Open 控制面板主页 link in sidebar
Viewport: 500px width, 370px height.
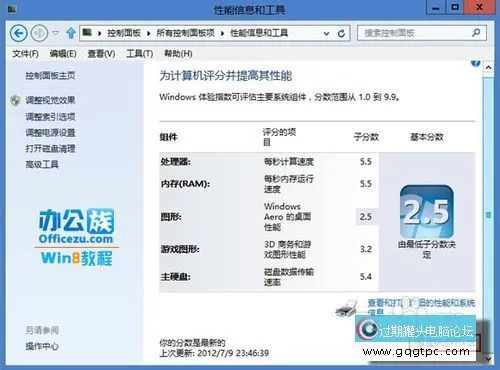[50, 76]
